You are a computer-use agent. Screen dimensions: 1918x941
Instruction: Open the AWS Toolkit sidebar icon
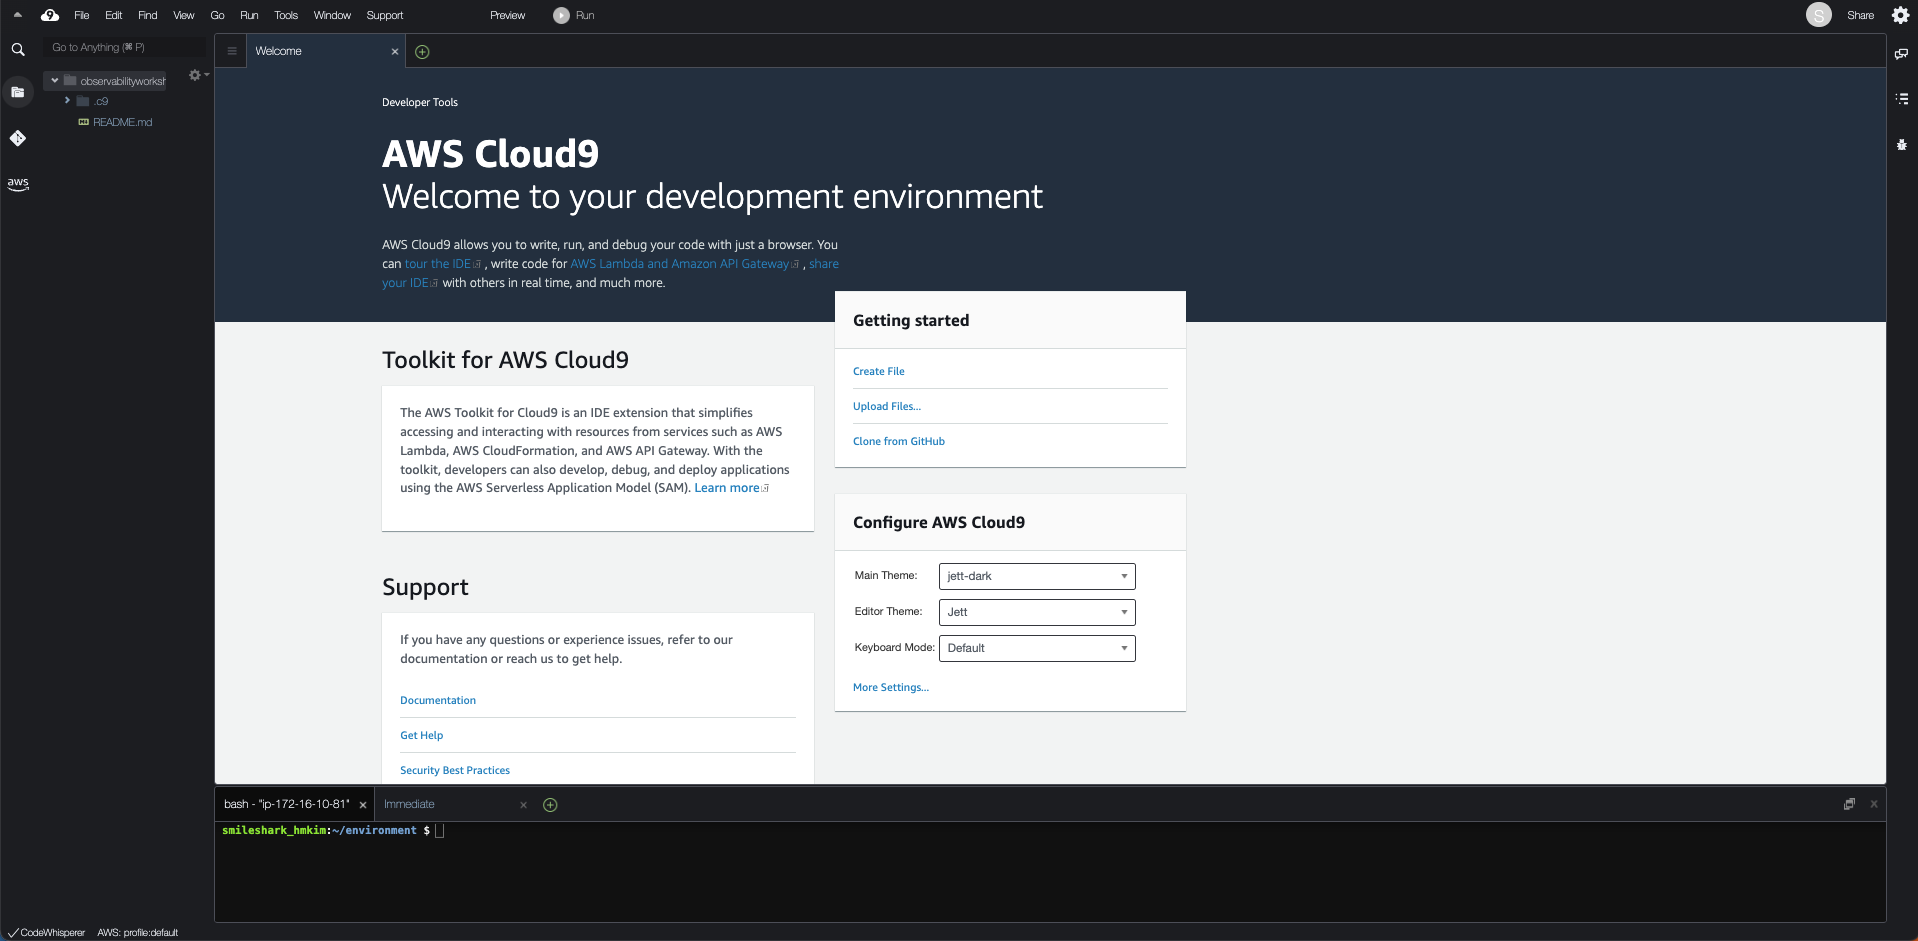(x=18, y=184)
